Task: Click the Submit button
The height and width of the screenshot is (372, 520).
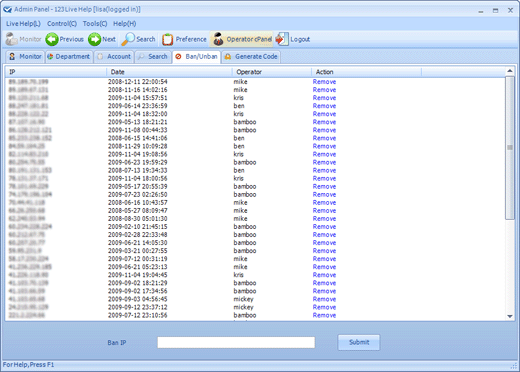Action: (x=359, y=342)
